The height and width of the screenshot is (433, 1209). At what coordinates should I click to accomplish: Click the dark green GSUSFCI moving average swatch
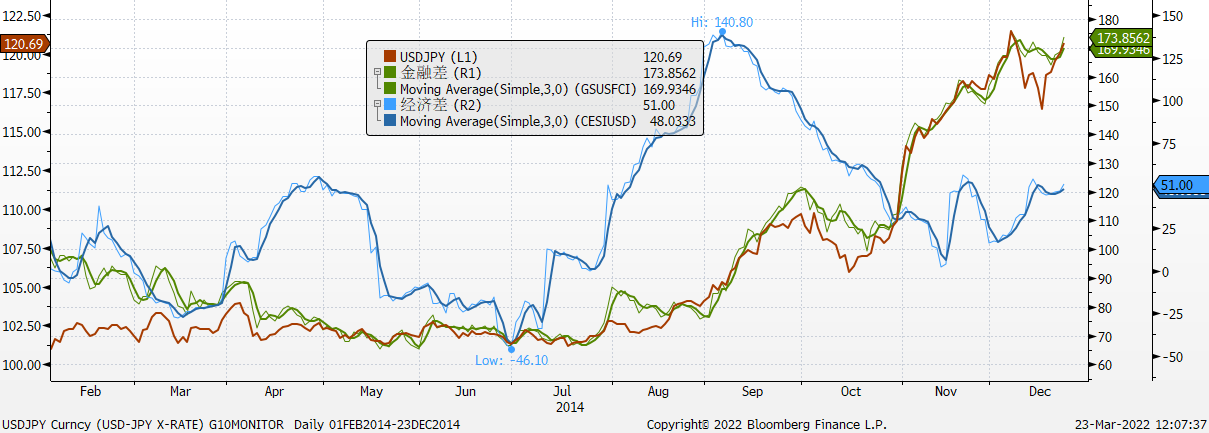pos(391,89)
